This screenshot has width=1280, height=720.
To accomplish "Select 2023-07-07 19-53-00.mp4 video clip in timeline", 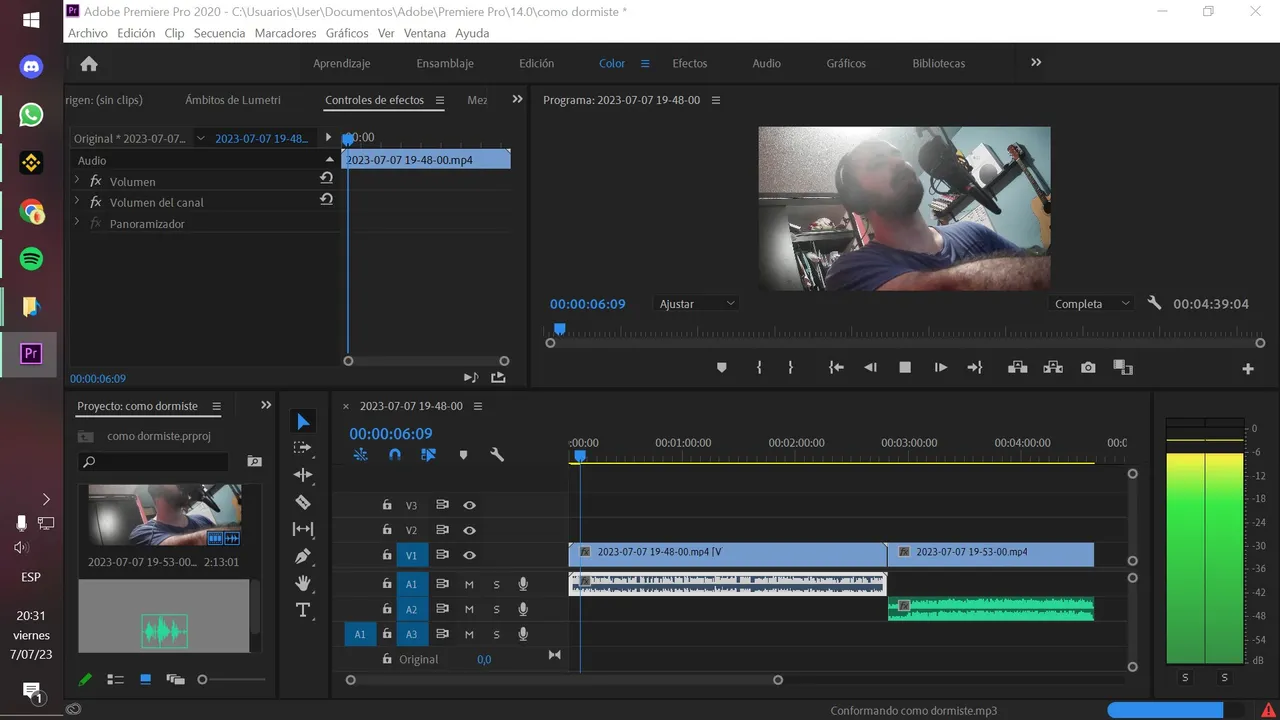I will [991, 554].
